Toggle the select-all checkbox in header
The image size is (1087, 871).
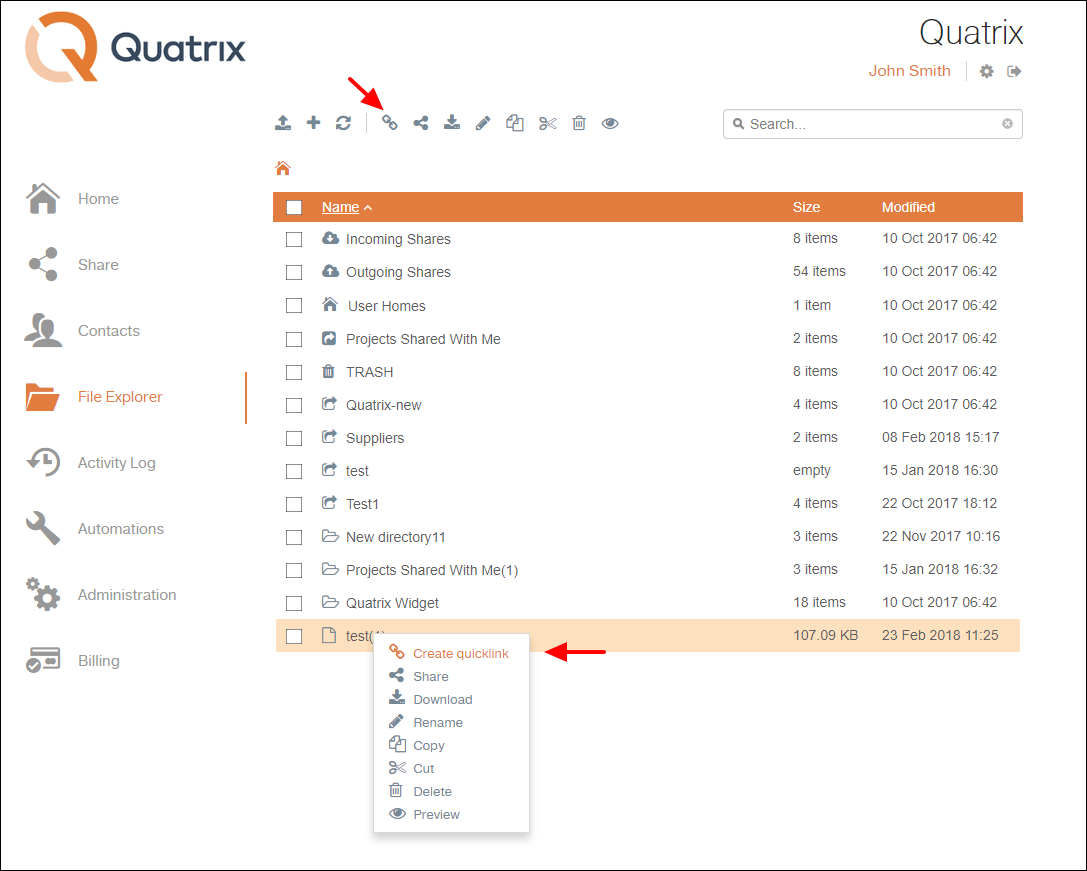coord(294,207)
